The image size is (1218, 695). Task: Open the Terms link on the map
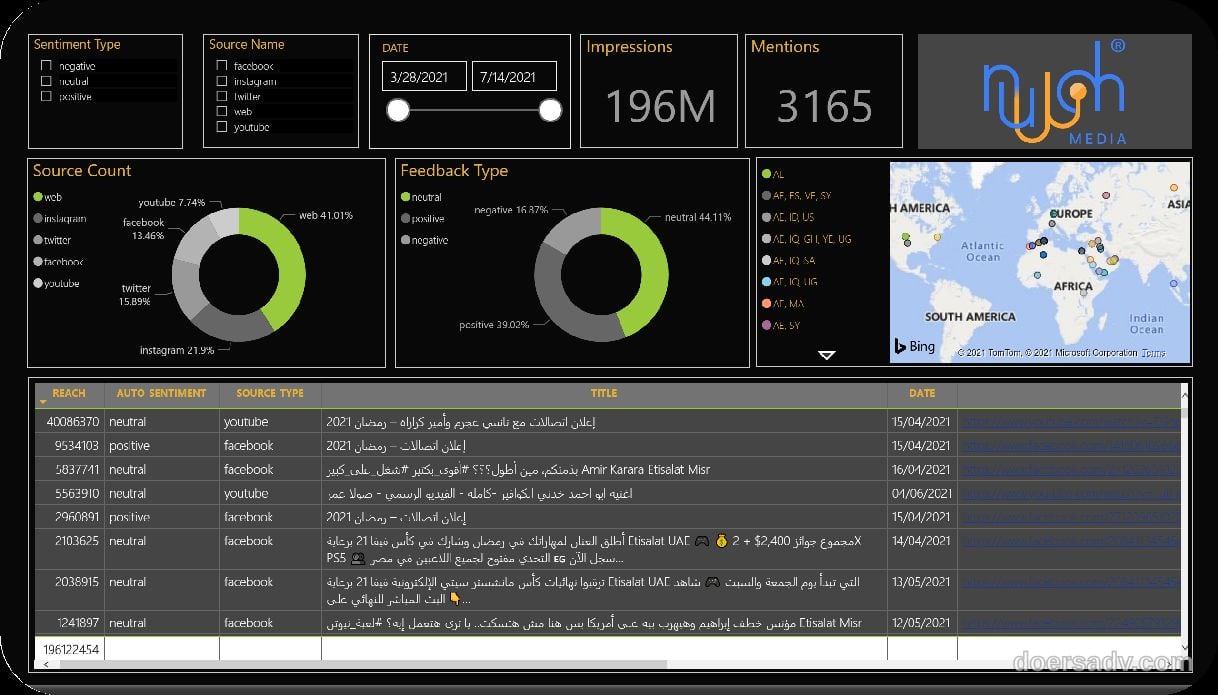(1154, 353)
